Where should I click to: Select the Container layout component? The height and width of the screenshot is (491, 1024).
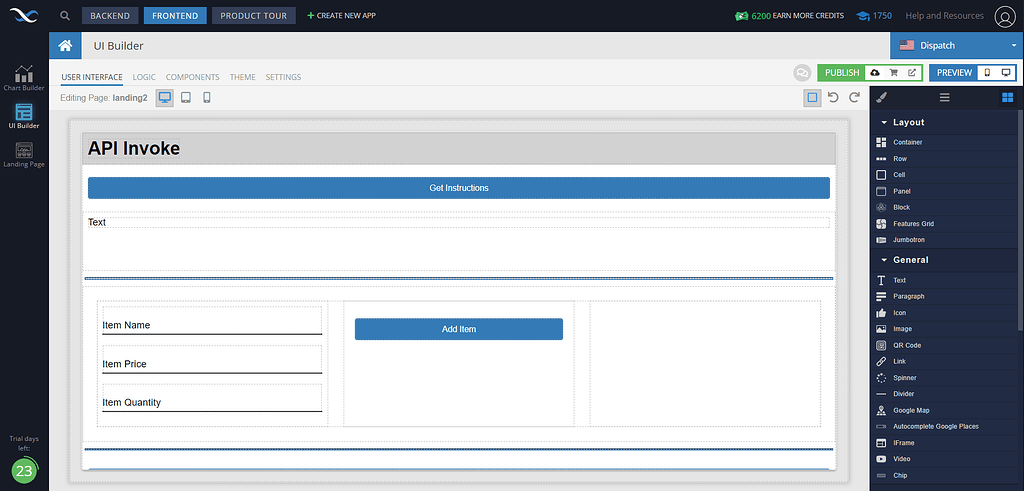(944, 142)
